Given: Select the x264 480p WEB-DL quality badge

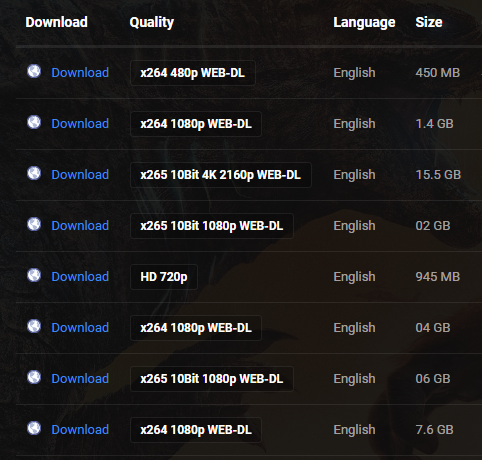Looking at the screenshot, I should [x=193, y=73].
